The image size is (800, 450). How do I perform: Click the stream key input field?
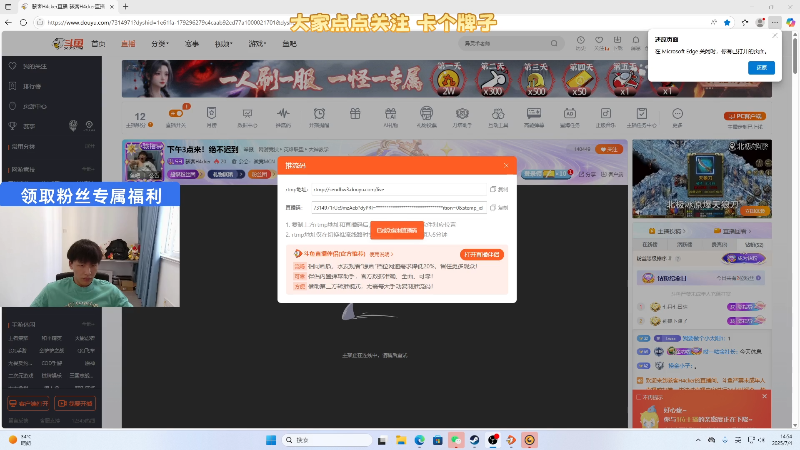pos(399,208)
